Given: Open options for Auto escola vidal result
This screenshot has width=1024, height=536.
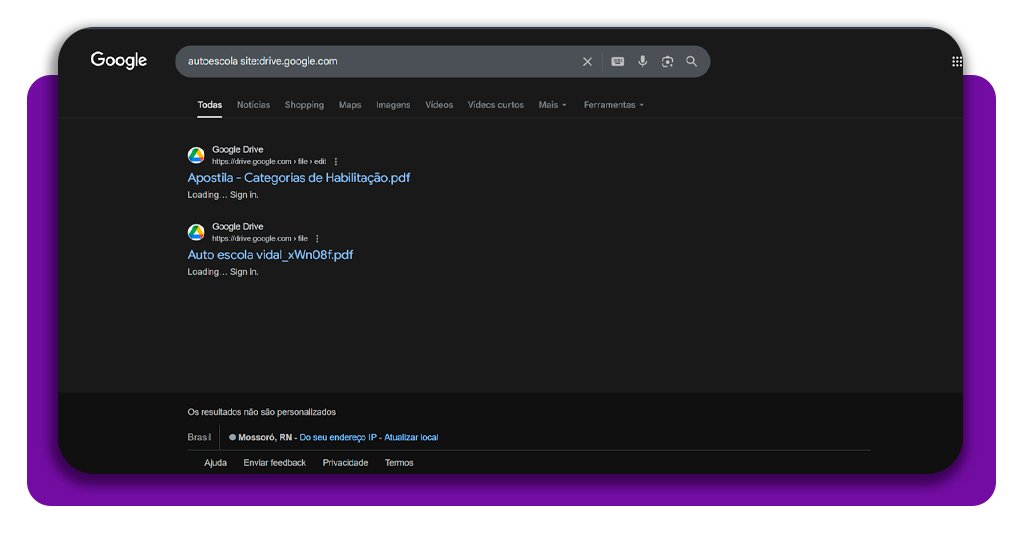Looking at the screenshot, I should [x=317, y=238].
